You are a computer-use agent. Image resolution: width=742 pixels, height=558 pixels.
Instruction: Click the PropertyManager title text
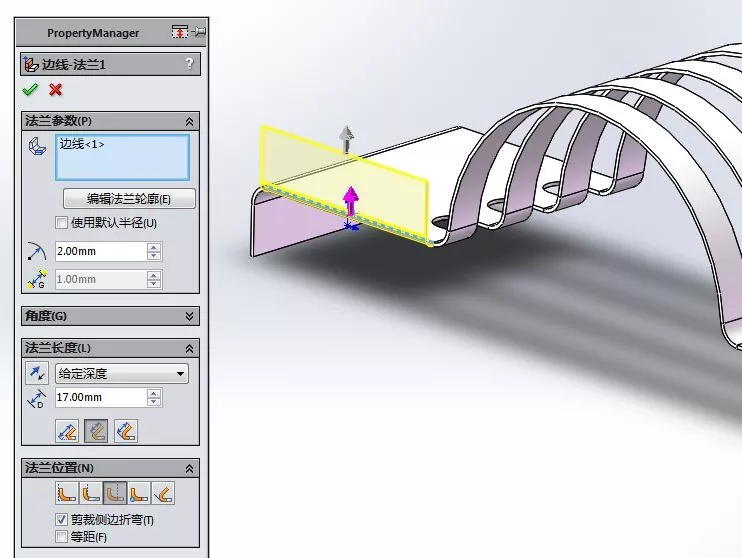[93, 33]
